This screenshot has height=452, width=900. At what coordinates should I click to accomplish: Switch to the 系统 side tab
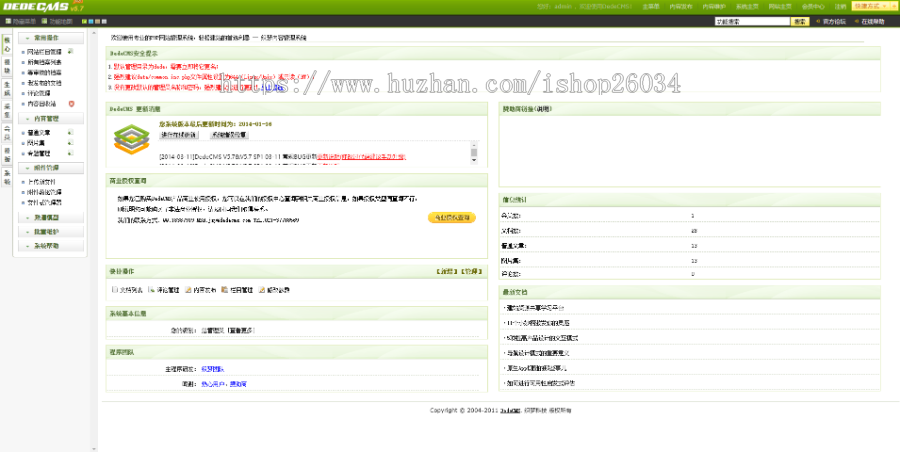point(7,177)
